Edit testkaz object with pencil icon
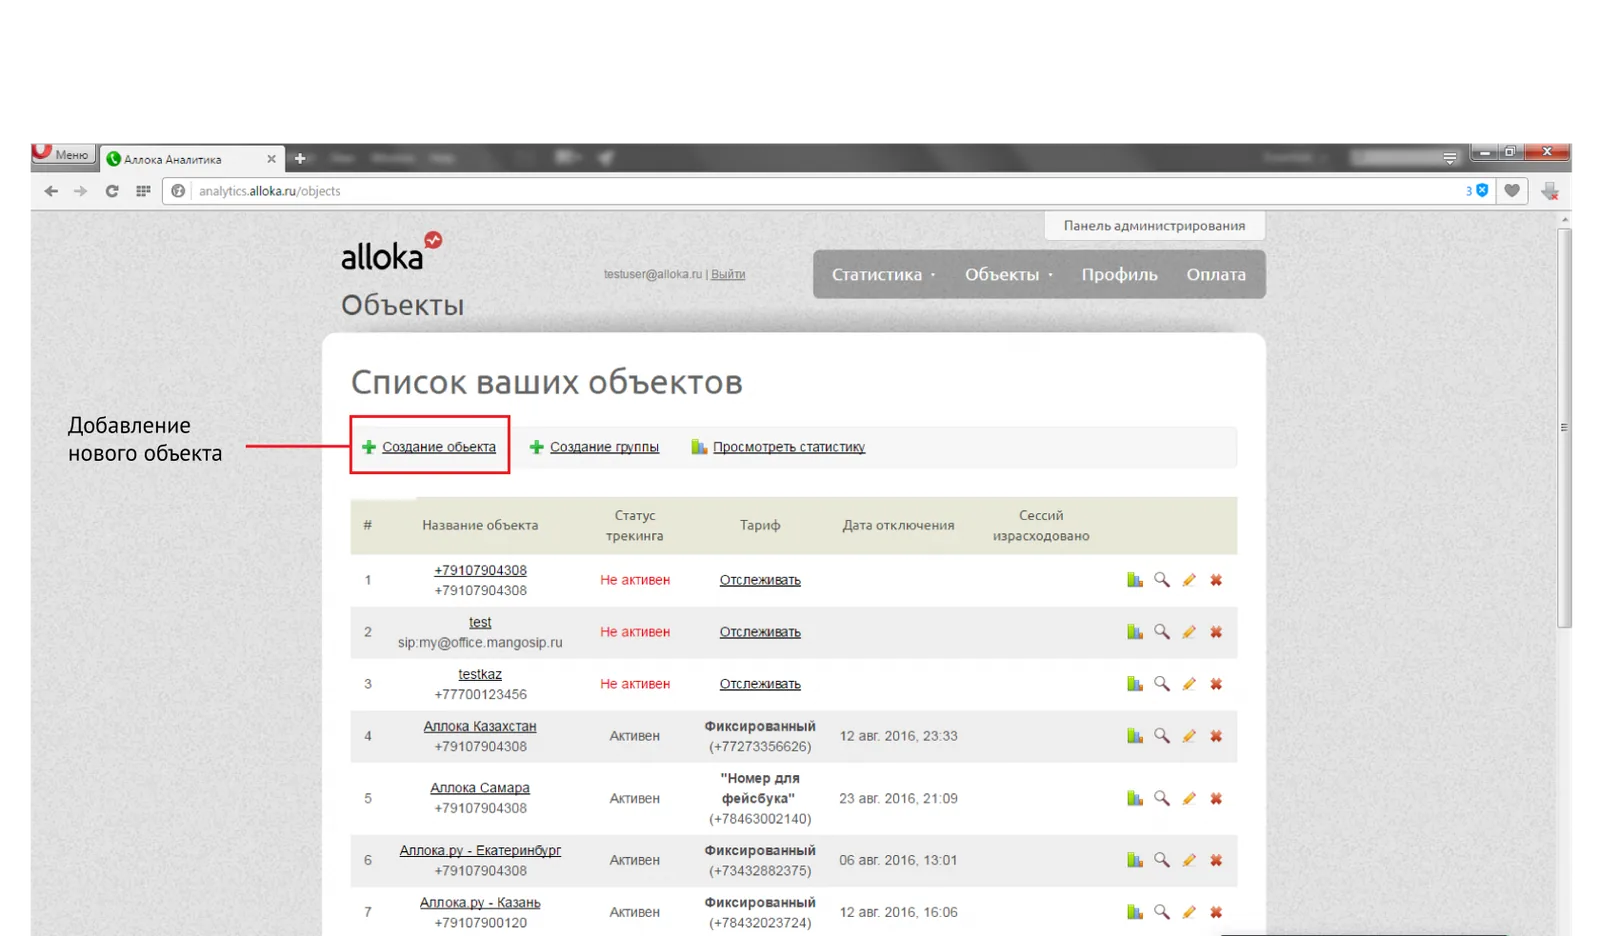Image resolution: width=1600 pixels, height=936 pixels. tap(1189, 684)
